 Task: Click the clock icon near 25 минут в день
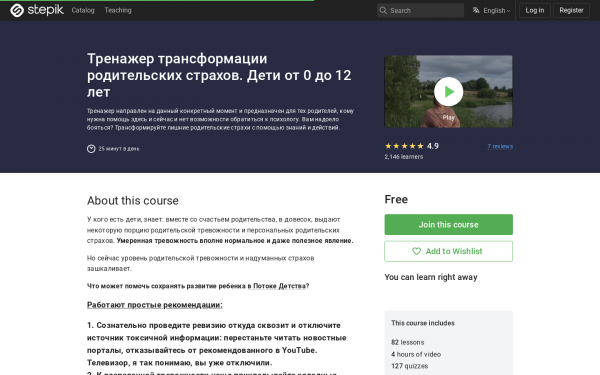pos(91,148)
